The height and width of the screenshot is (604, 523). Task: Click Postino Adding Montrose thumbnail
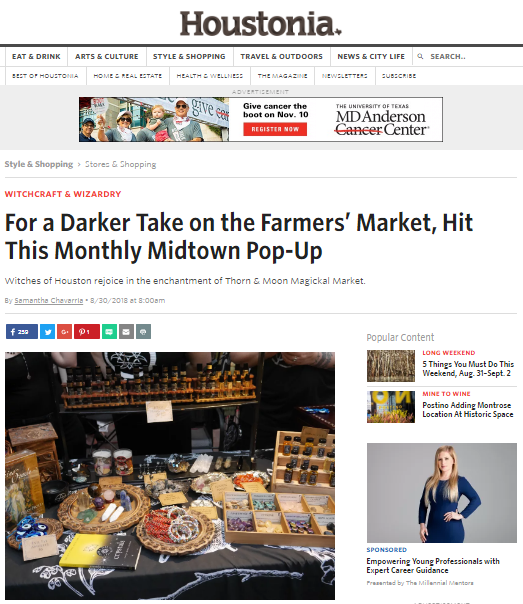tap(391, 407)
